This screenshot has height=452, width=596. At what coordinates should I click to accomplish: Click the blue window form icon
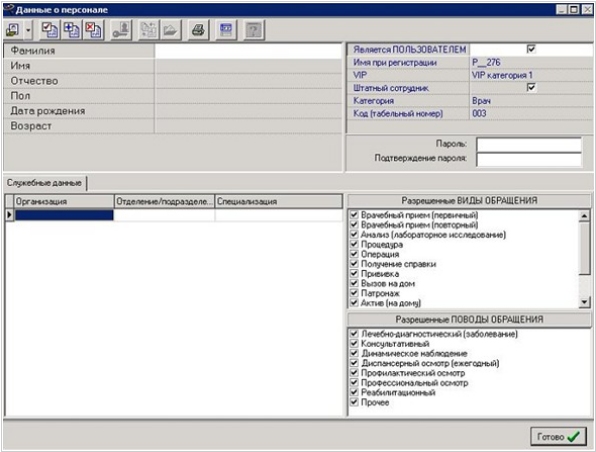point(226,30)
